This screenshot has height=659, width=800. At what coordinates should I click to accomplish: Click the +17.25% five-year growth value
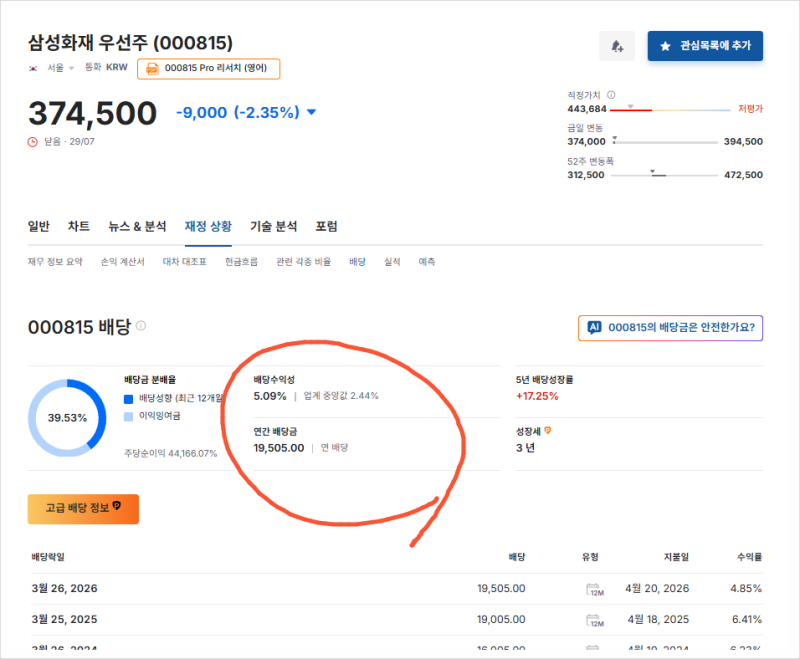(537, 396)
